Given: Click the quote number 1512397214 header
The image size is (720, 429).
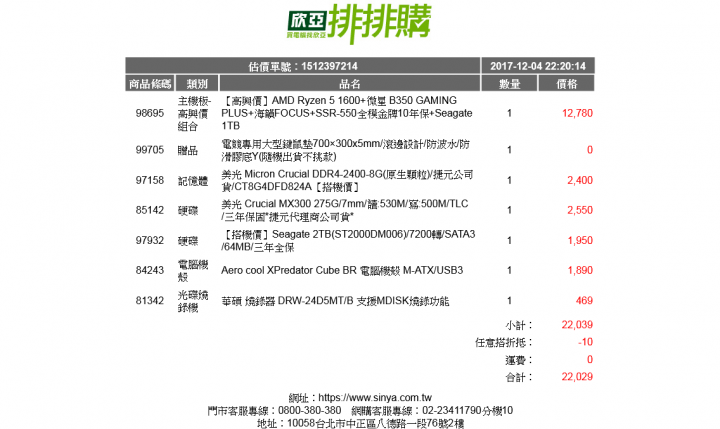Looking at the screenshot, I should pos(303,66).
